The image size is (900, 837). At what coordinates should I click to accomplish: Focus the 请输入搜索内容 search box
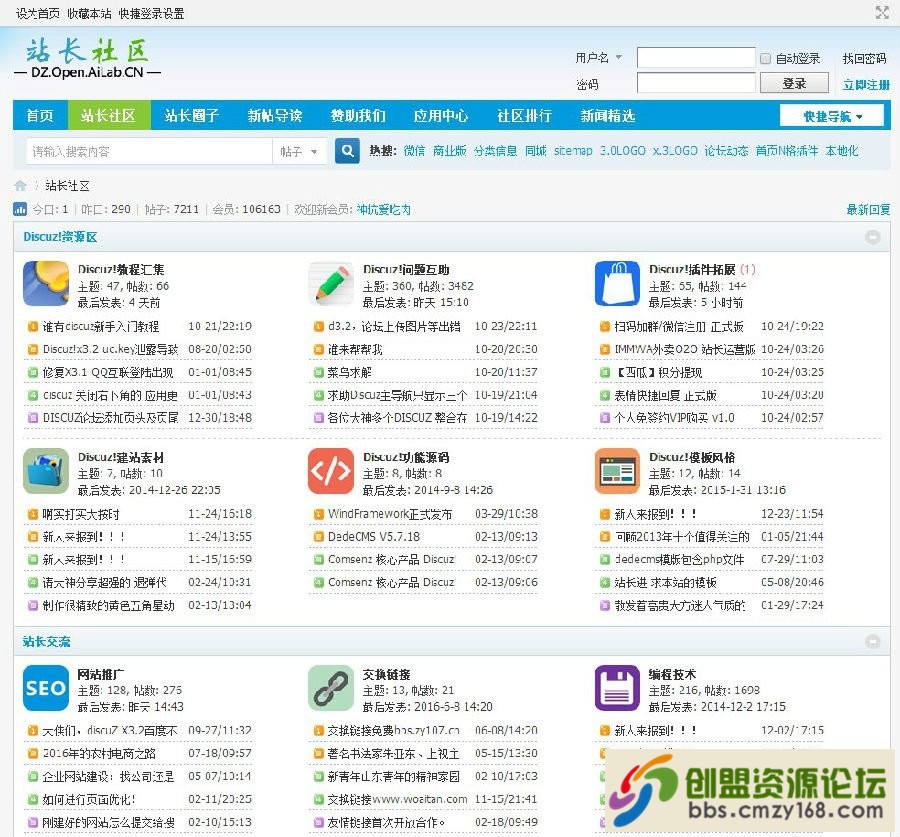click(149, 152)
